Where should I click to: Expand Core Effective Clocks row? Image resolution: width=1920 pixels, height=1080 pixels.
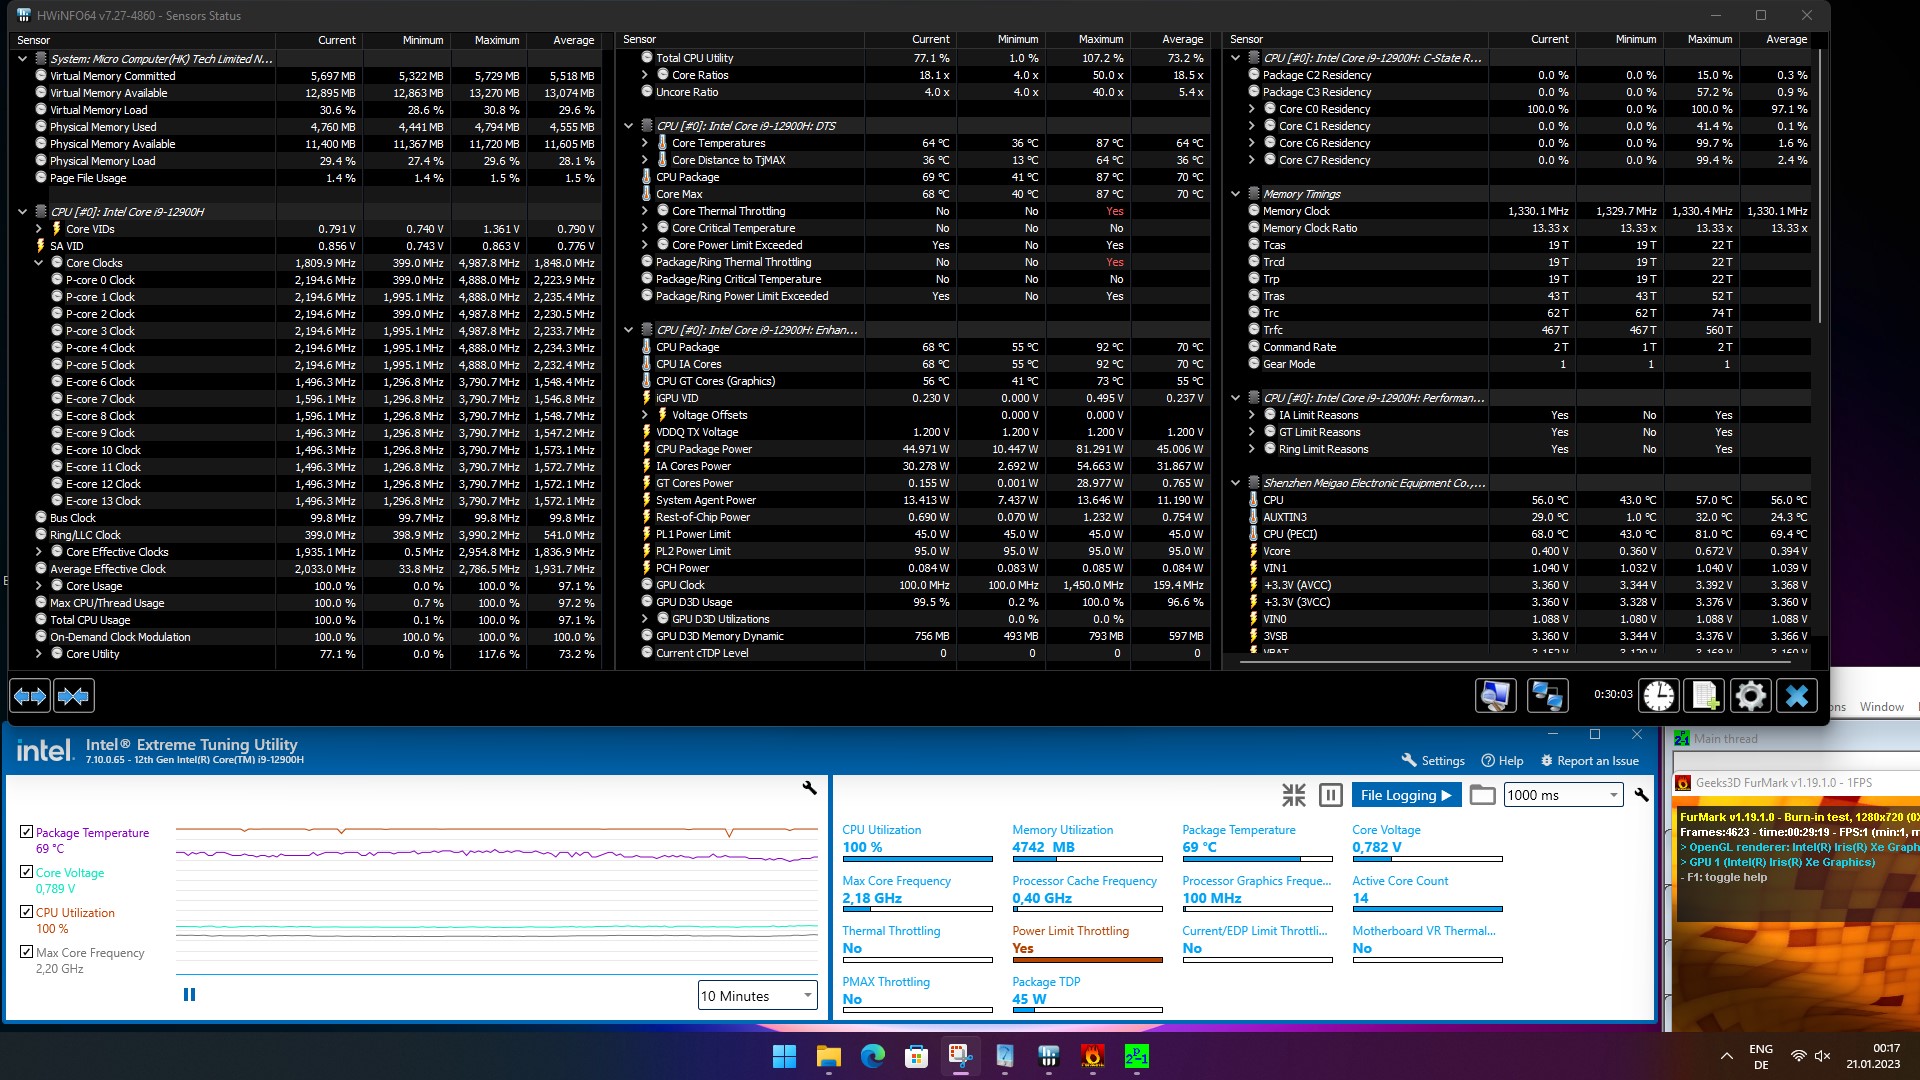(39, 552)
